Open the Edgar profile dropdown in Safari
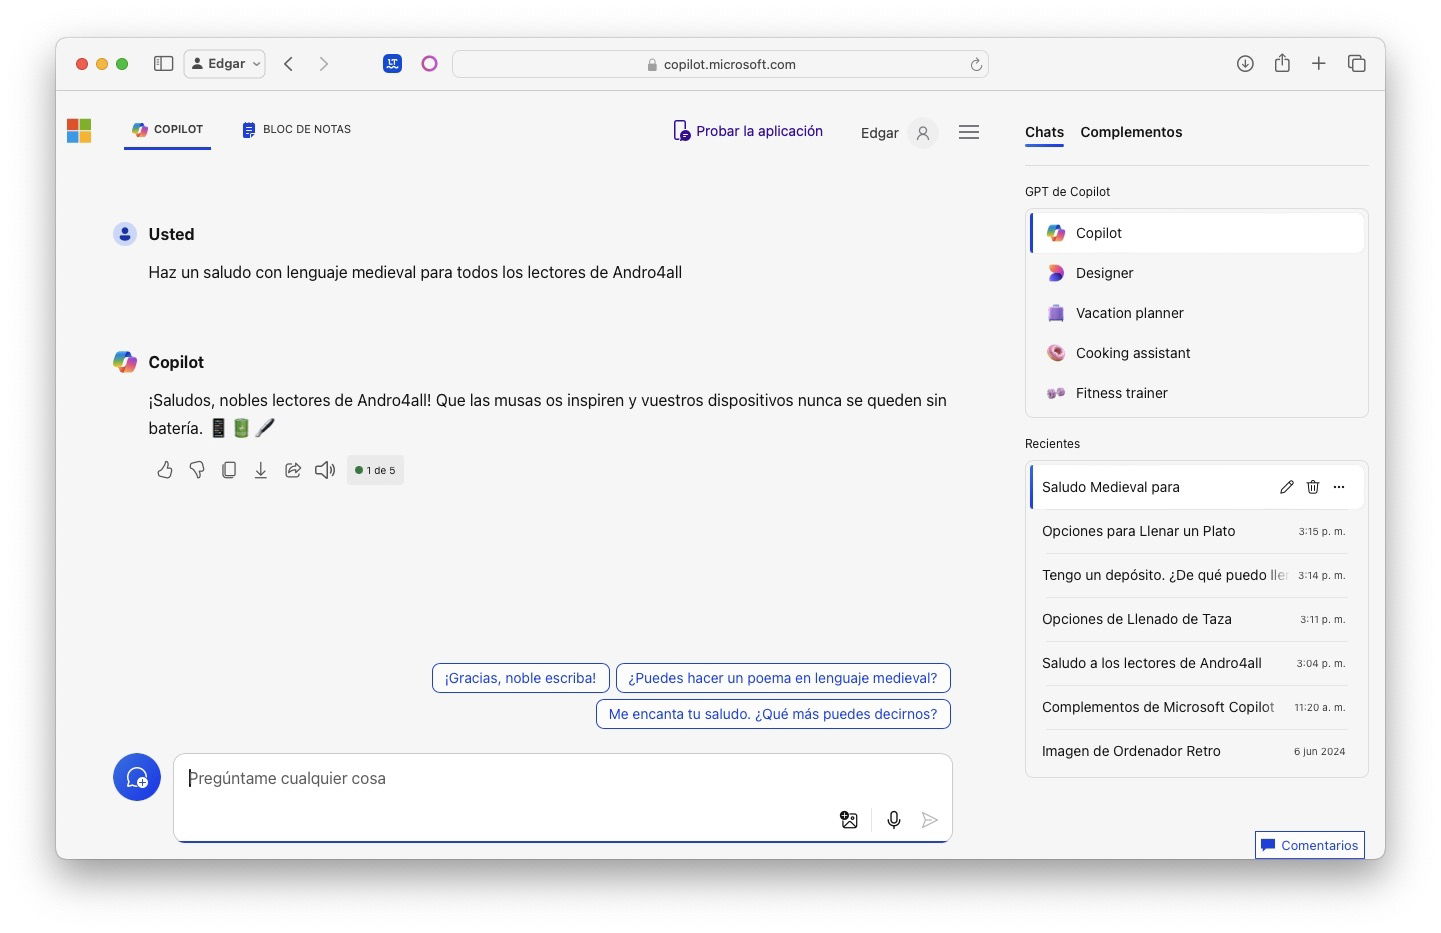This screenshot has width=1441, height=933. coord(225,64)
